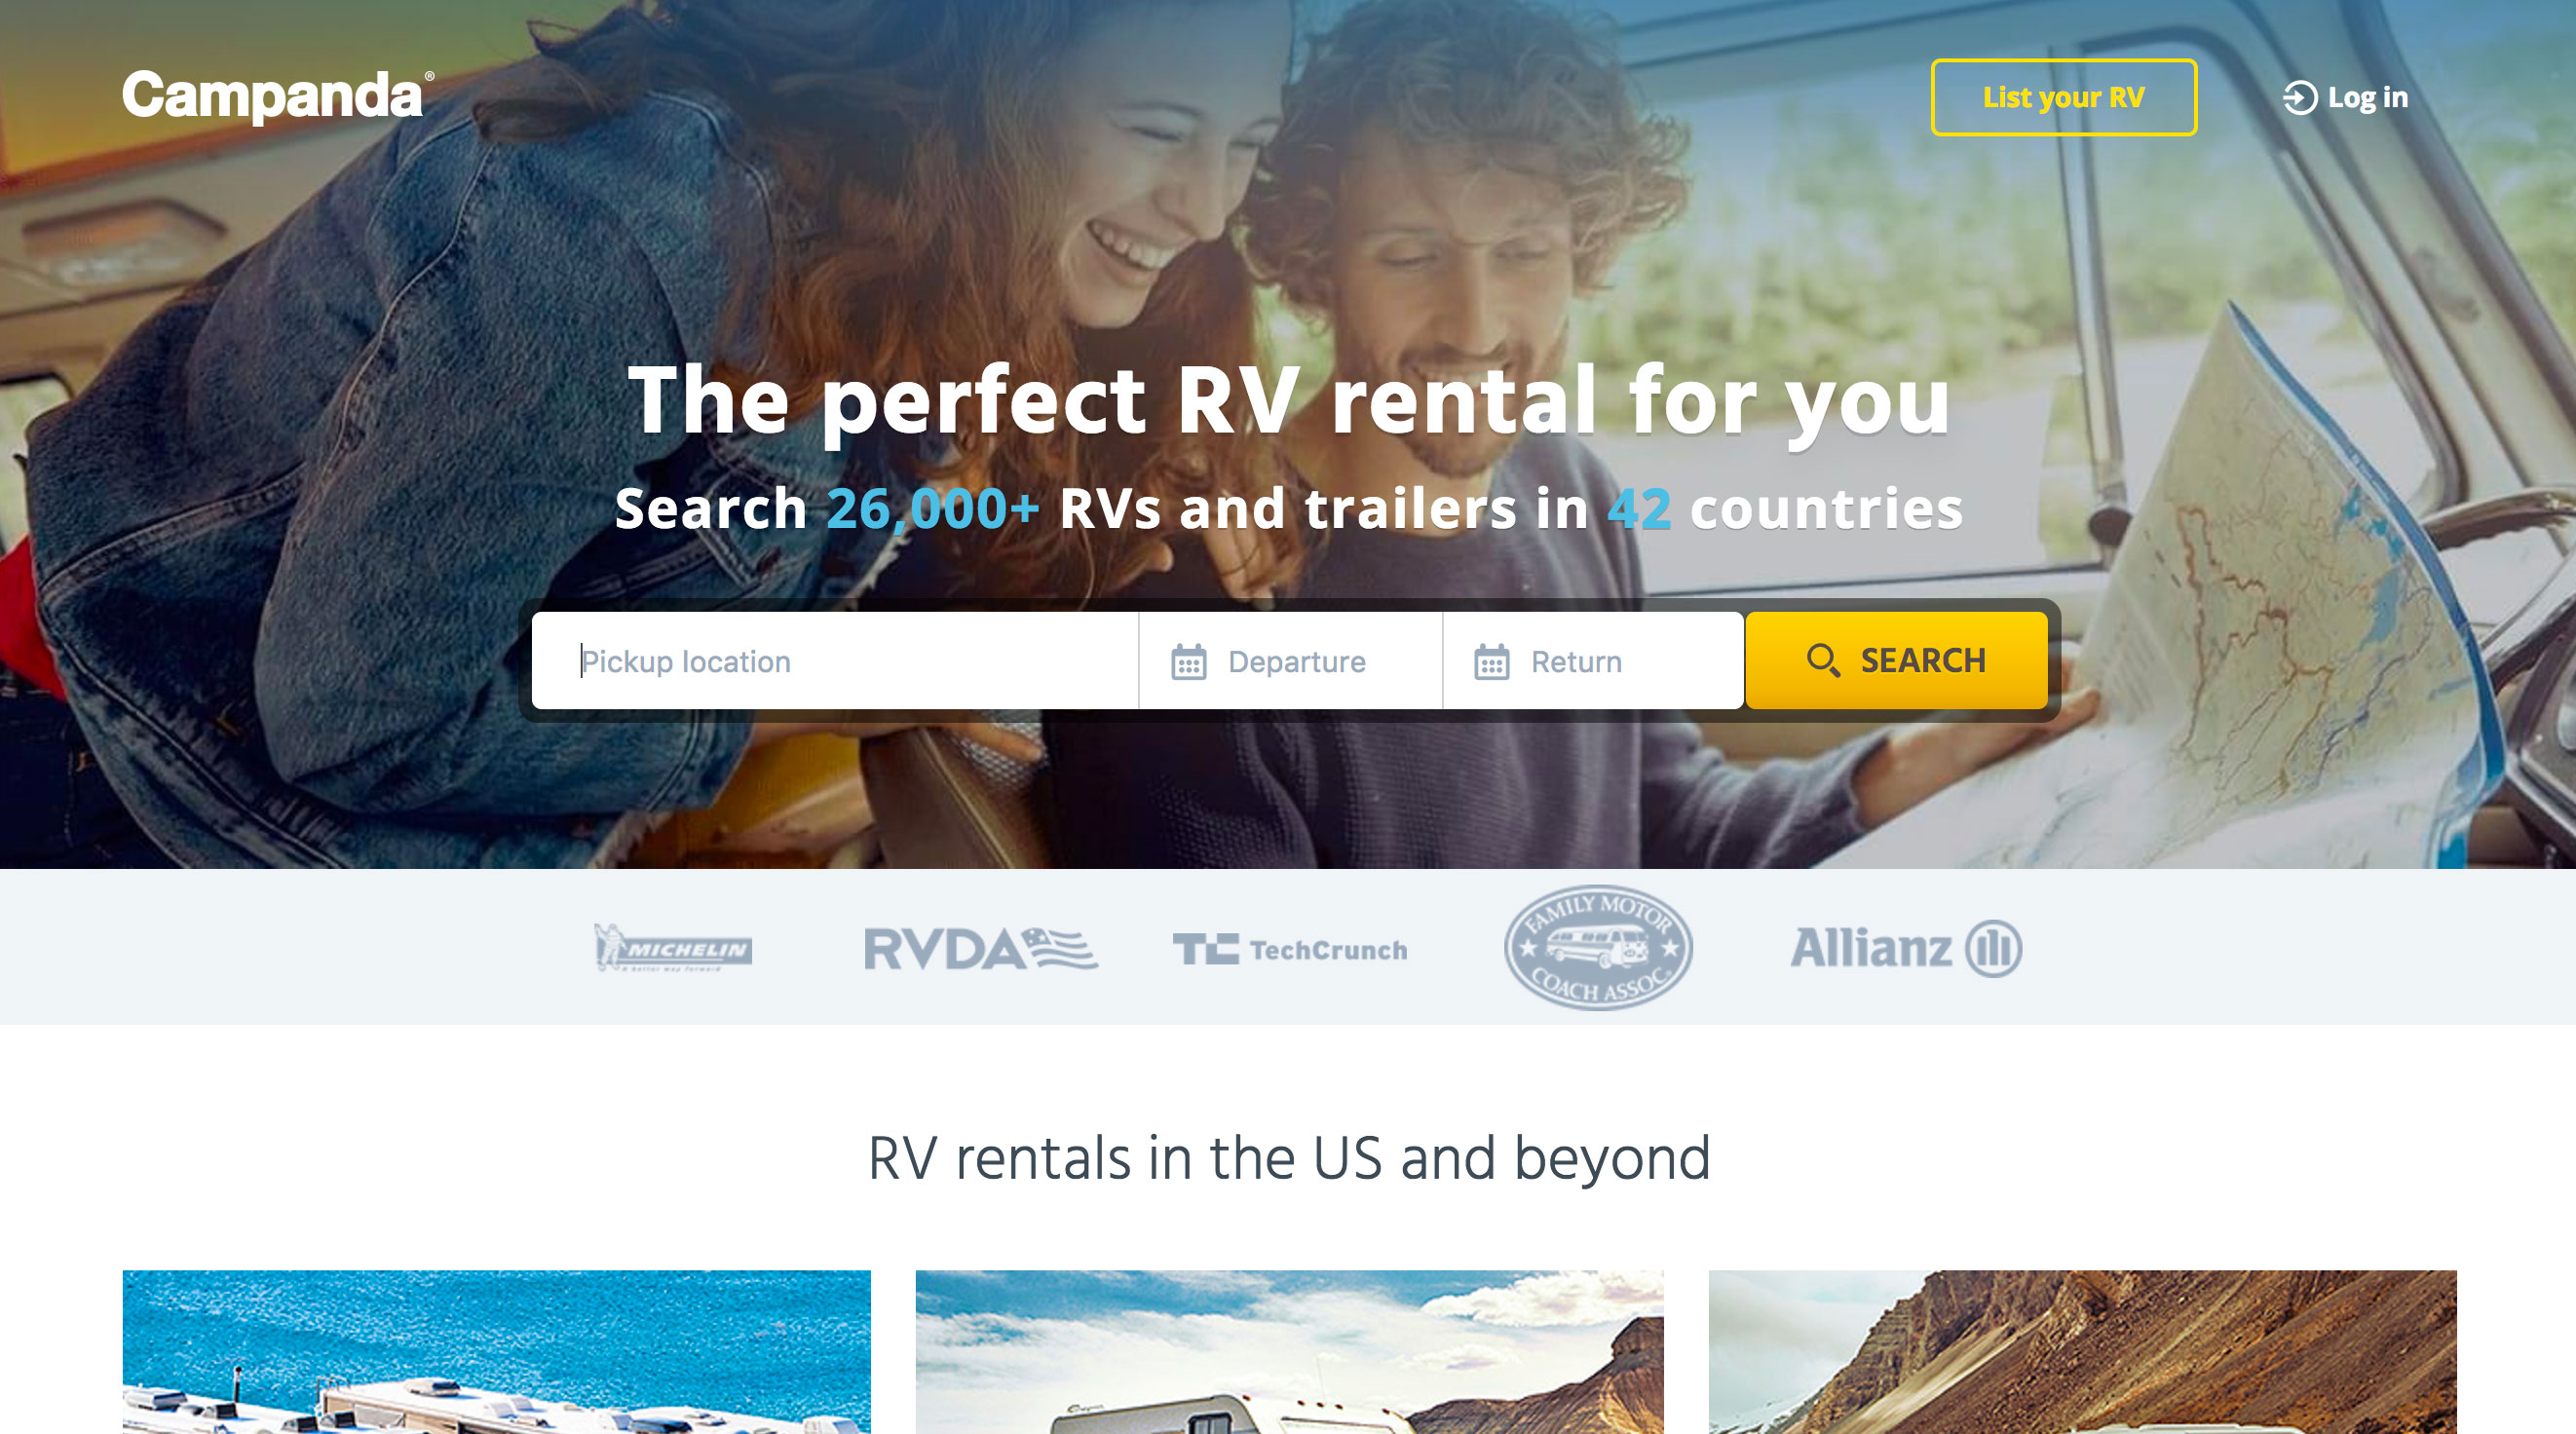Open the trailer and cliffs thumbnail

[1290, 1352]
